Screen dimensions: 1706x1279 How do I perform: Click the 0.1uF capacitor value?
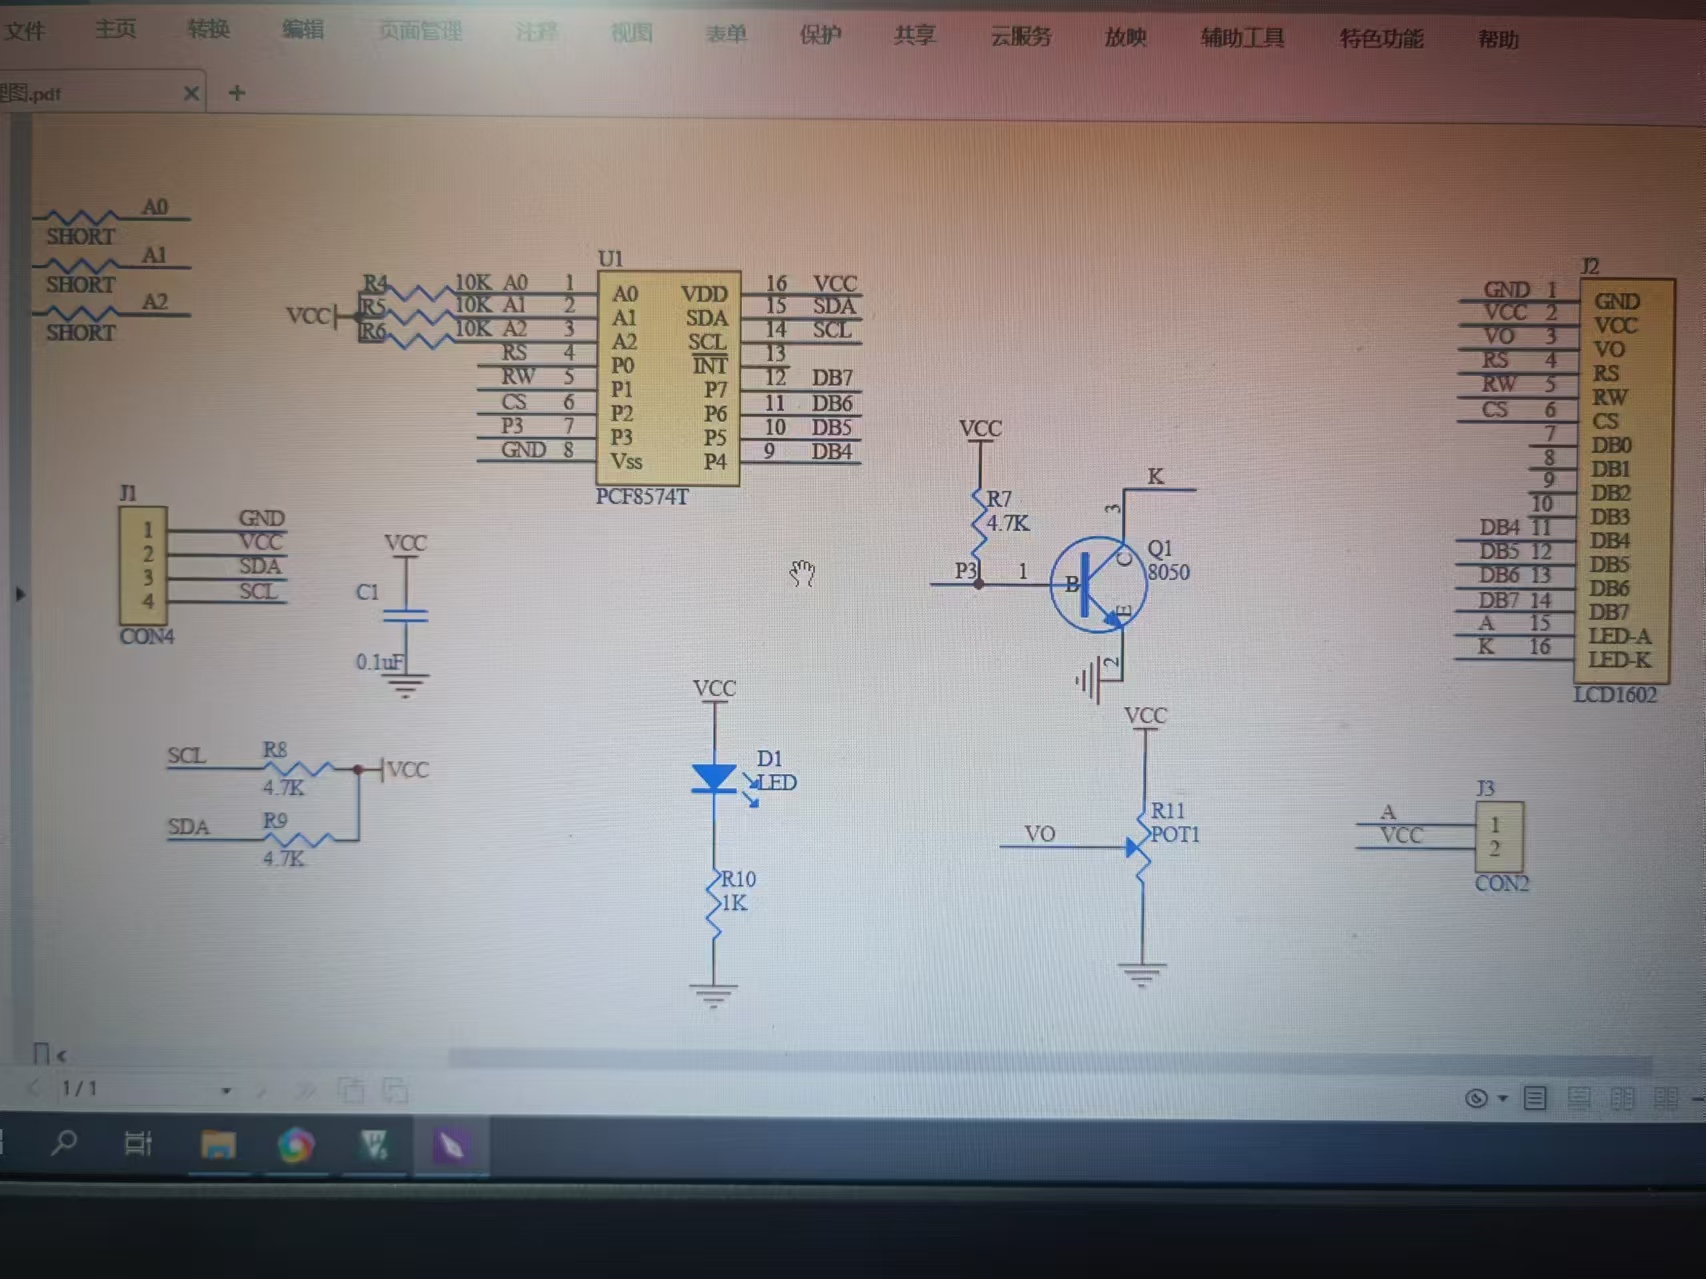pos(380,662)
